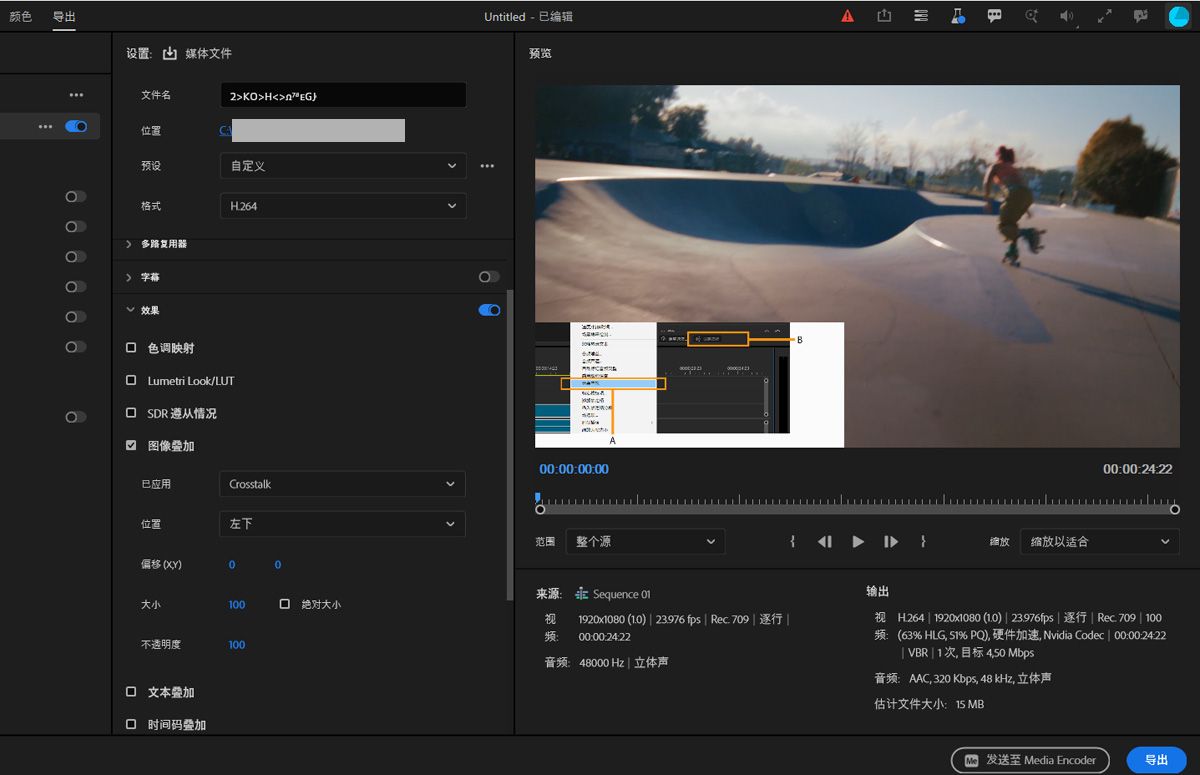Click the 不透明度 value 100
Image resolution: width=1200 pixels, height=775 pixels.
[237, 645]
